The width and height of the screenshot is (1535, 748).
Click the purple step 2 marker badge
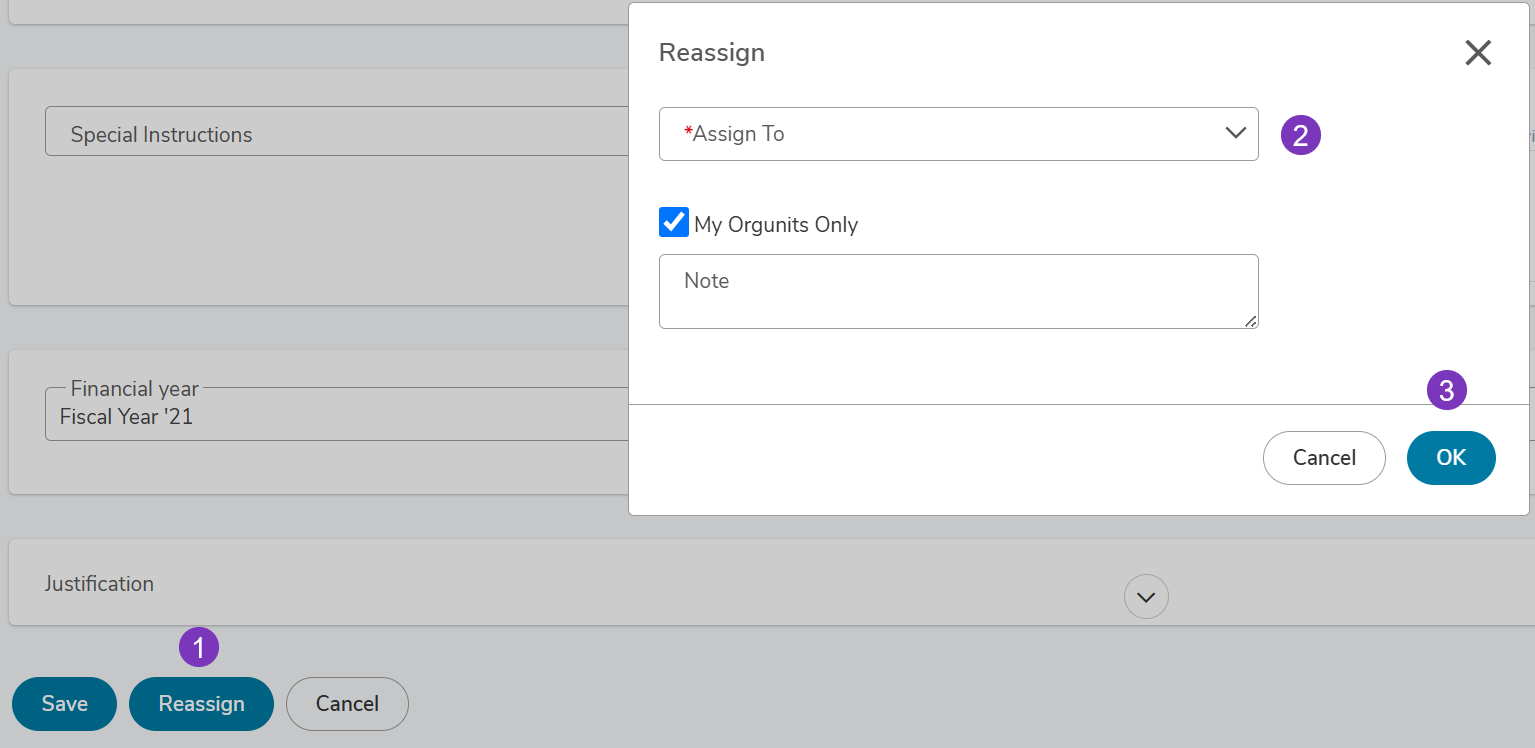tap(1301, 134)
